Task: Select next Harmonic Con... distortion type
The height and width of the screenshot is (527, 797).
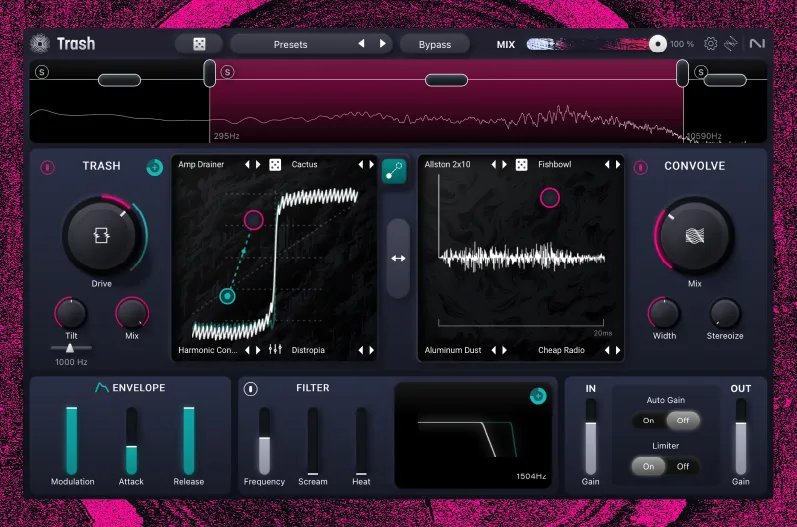Action: click(x=258, y=350)
